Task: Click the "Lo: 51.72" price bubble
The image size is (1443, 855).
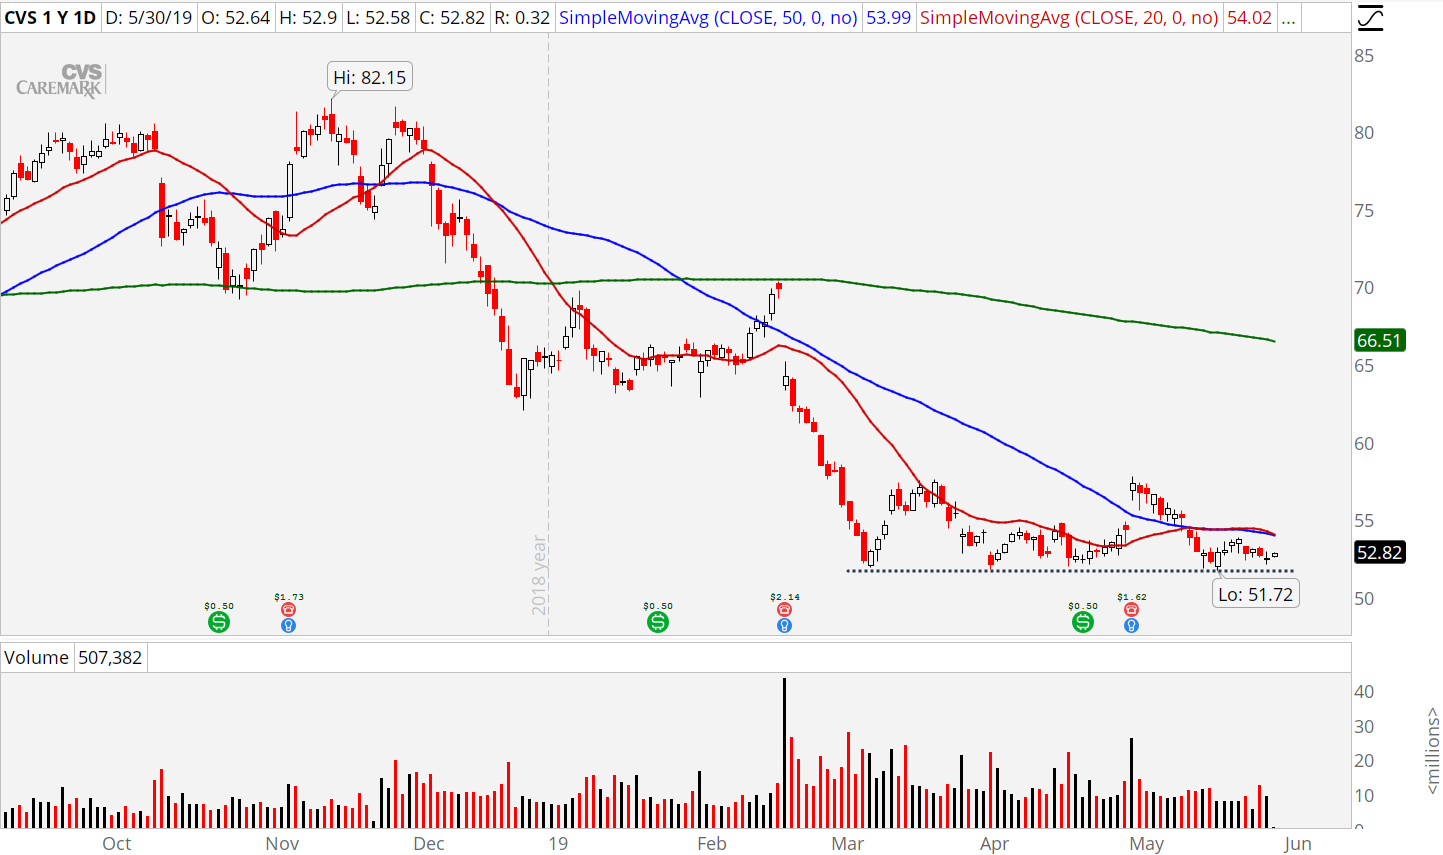Action: (1255, 594)
